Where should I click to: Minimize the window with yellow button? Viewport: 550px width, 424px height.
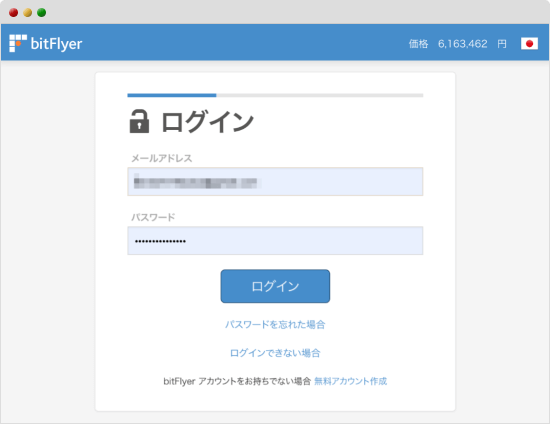[27, 13]
